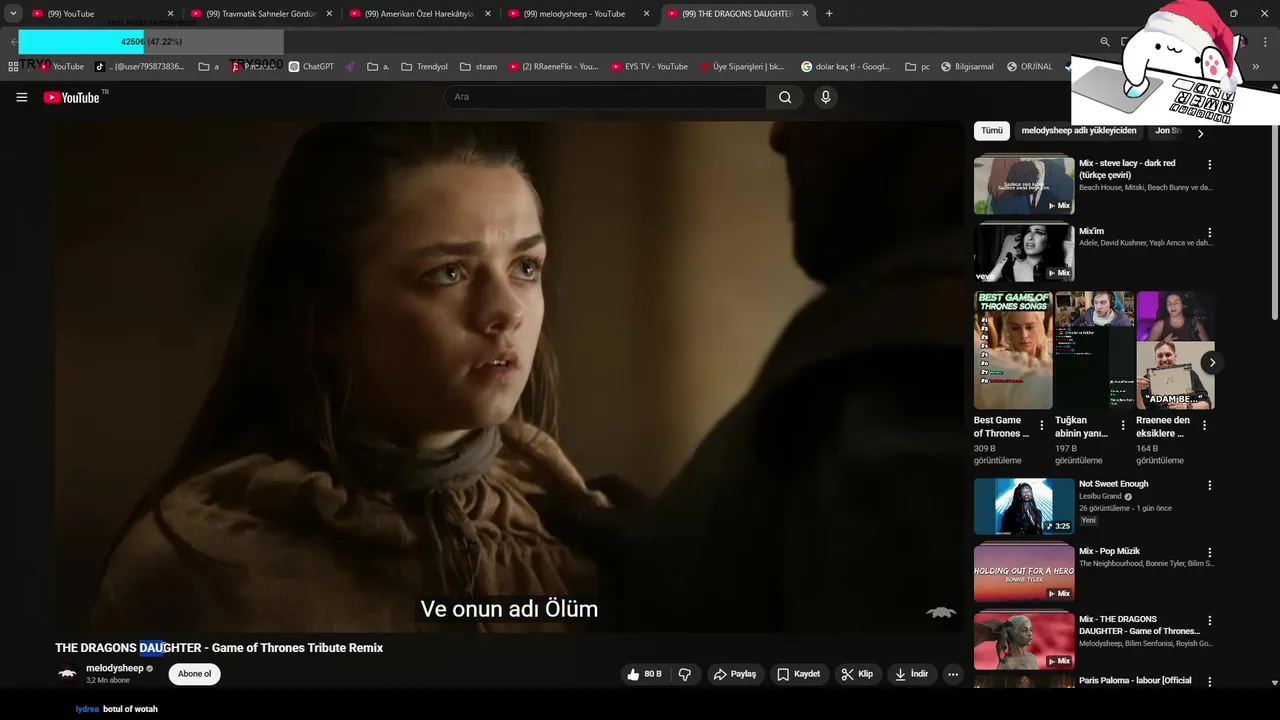This screenshot has height=720, width=1280.
Task: Show next shorts with the shelf arrow
Action: click(x=1211, y=363)
